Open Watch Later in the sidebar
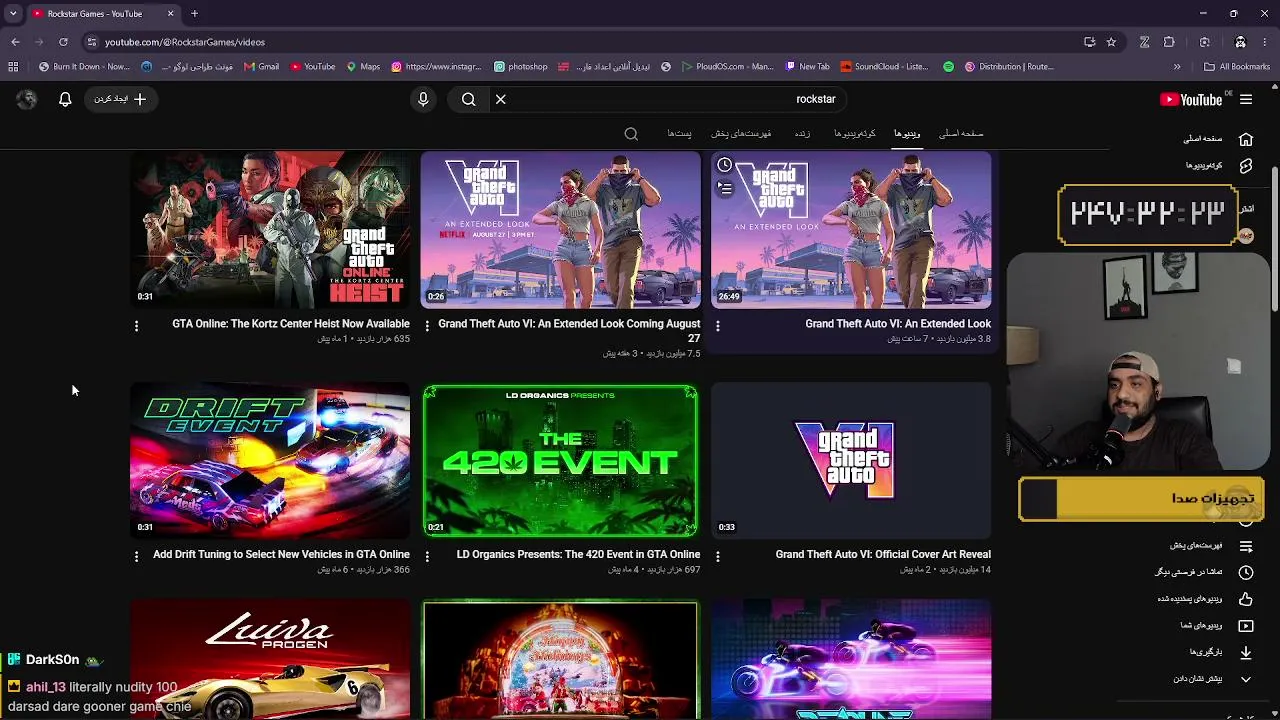1280x720 pixels. point(1203,572)
